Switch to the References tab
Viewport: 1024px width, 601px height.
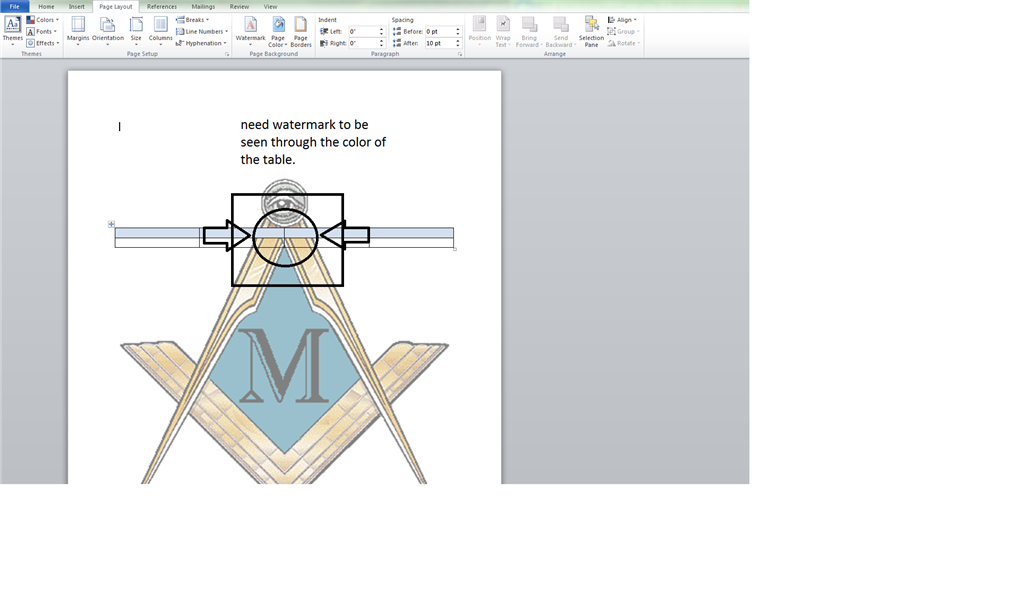point(161,7)
